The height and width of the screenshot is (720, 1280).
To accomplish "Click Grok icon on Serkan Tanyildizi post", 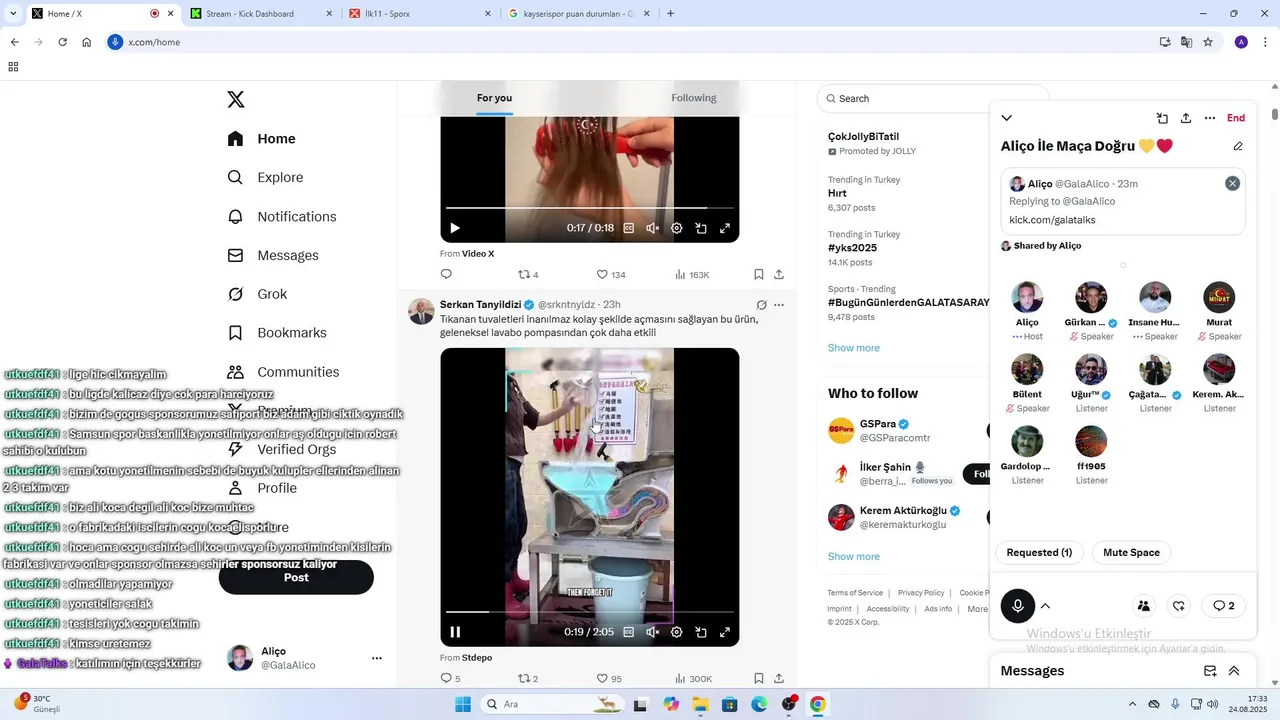I will [761, 304].
